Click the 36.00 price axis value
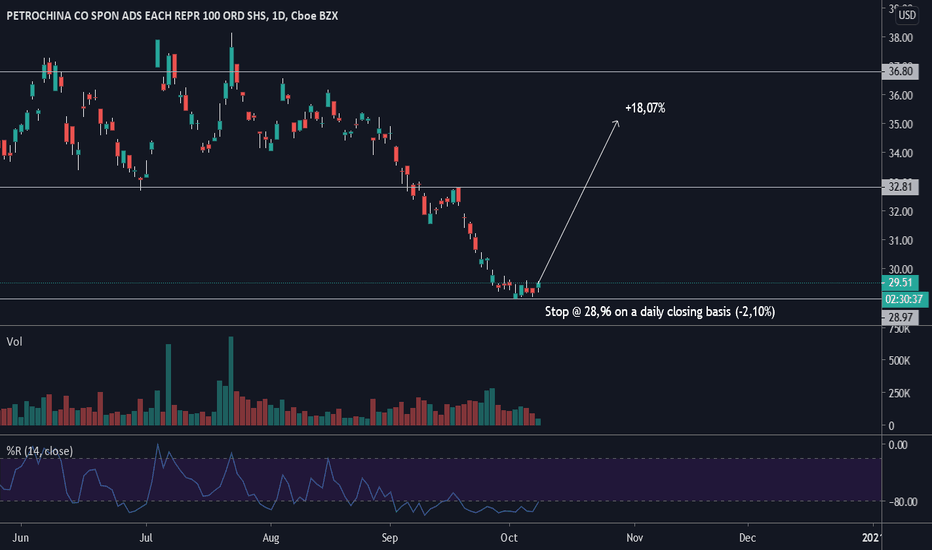The width and height of the screenshot is (932, 550). [900, 95]
